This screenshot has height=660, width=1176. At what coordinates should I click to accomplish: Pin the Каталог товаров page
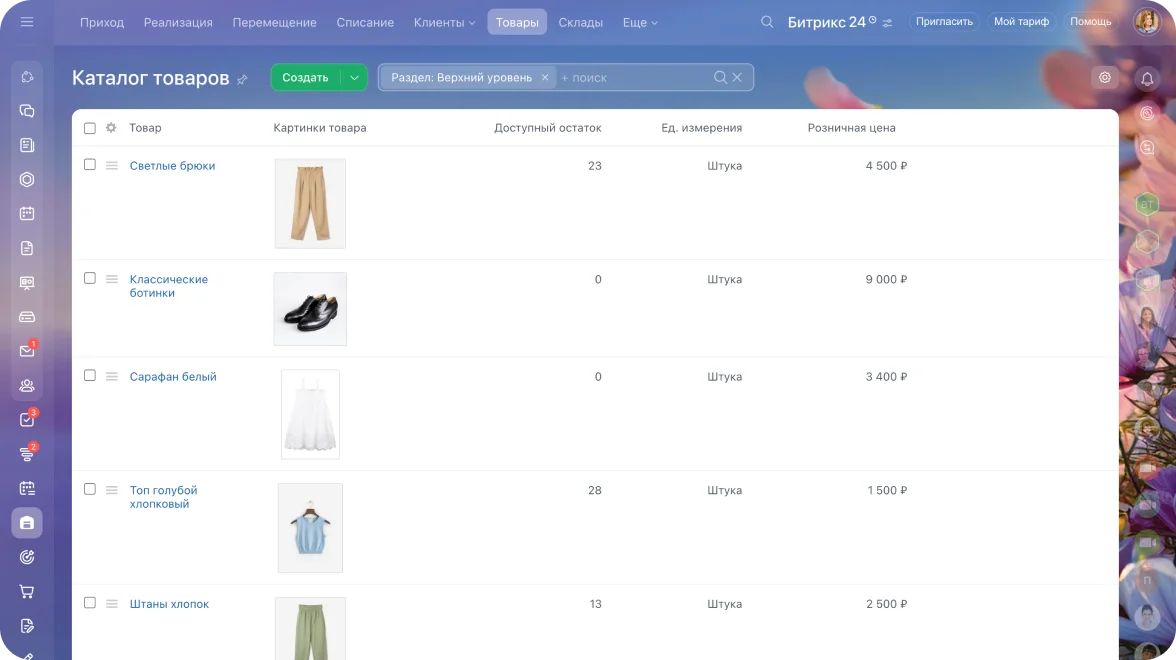pyautogui.click(x=242, y=80)
